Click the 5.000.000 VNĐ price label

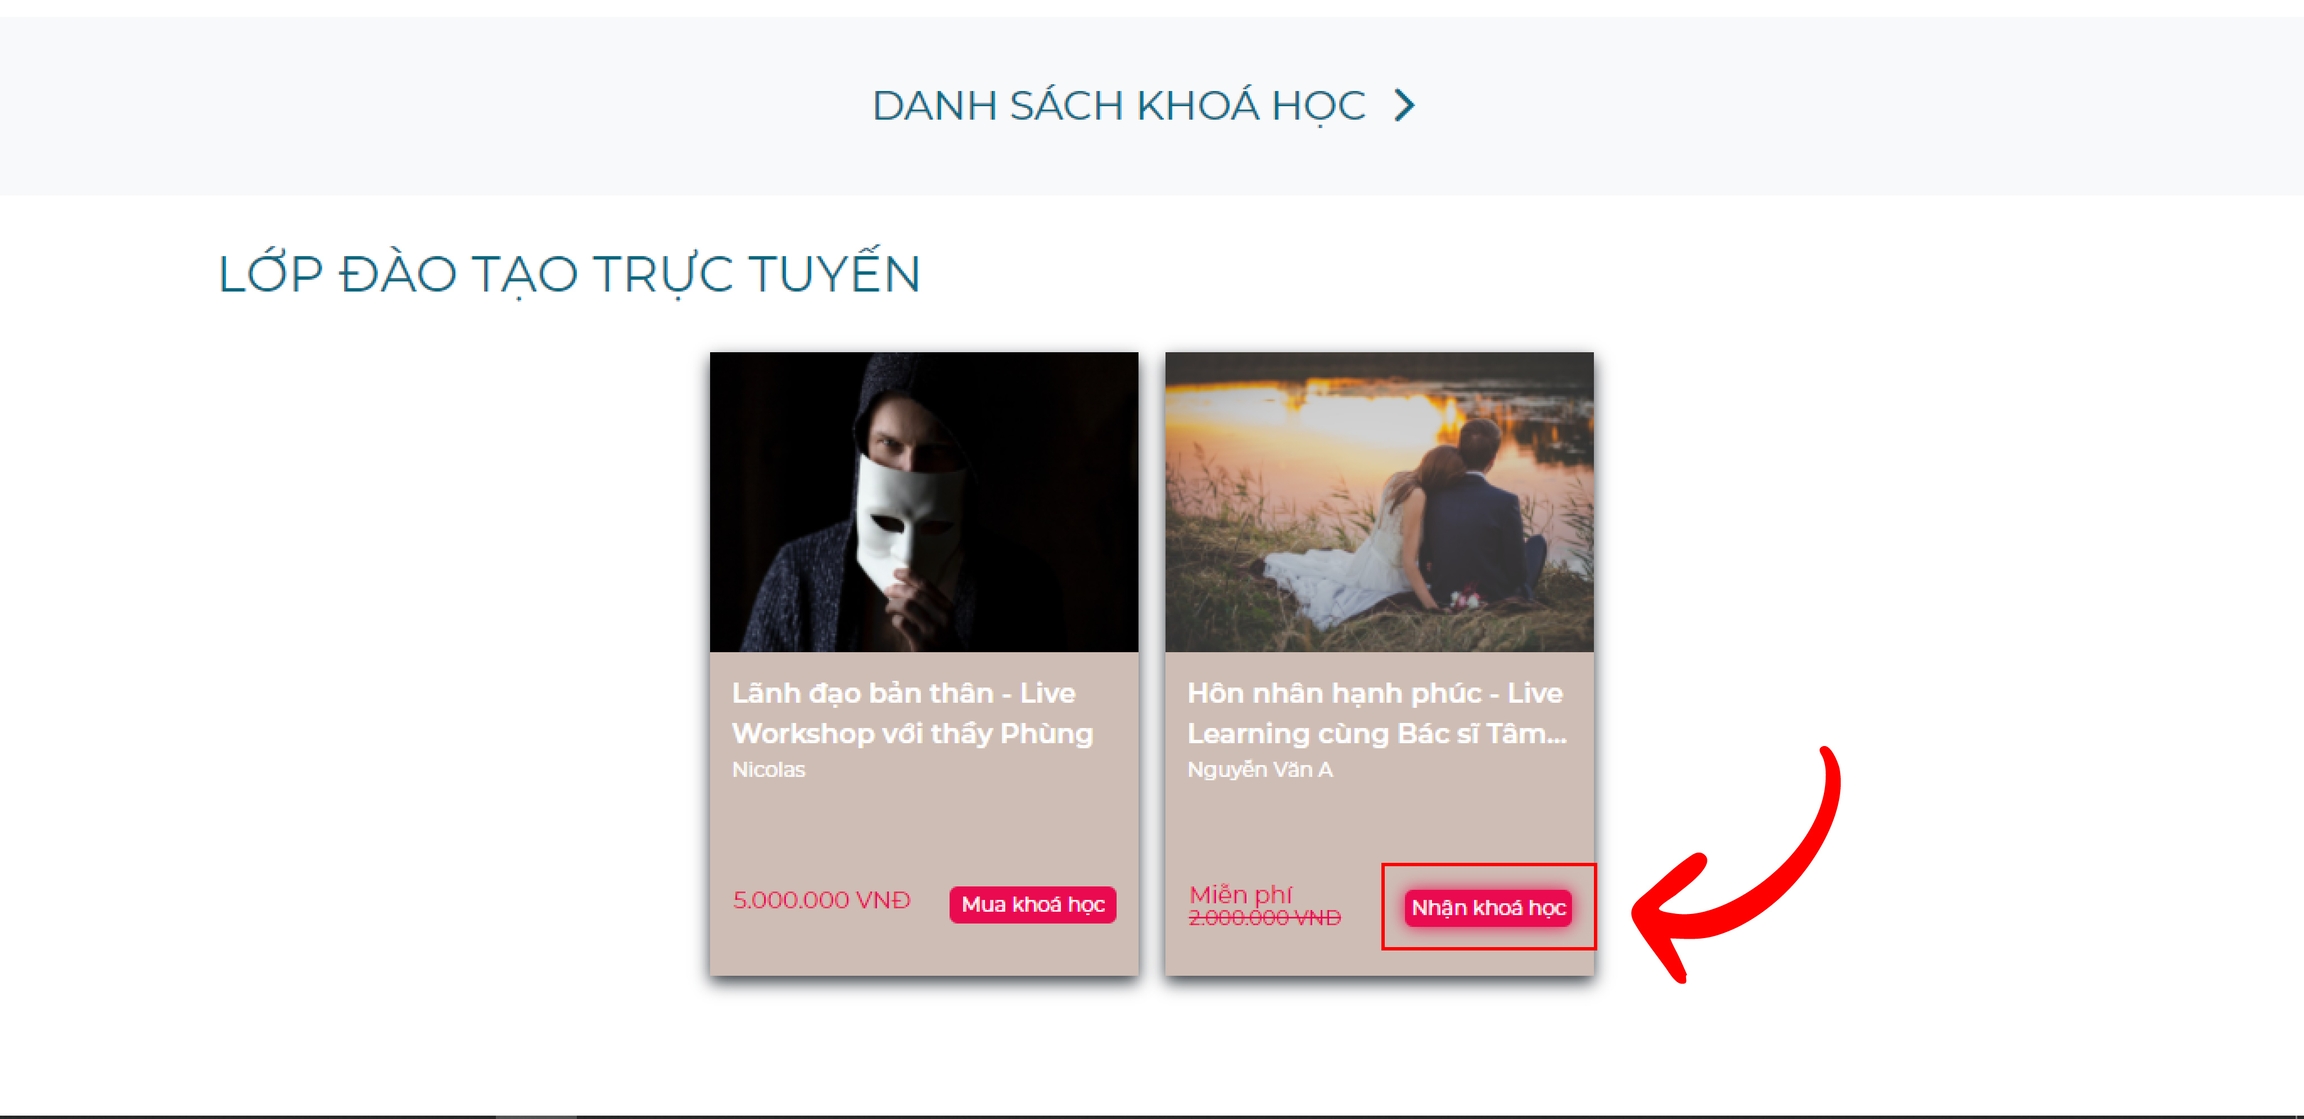[x=821, y=900]
